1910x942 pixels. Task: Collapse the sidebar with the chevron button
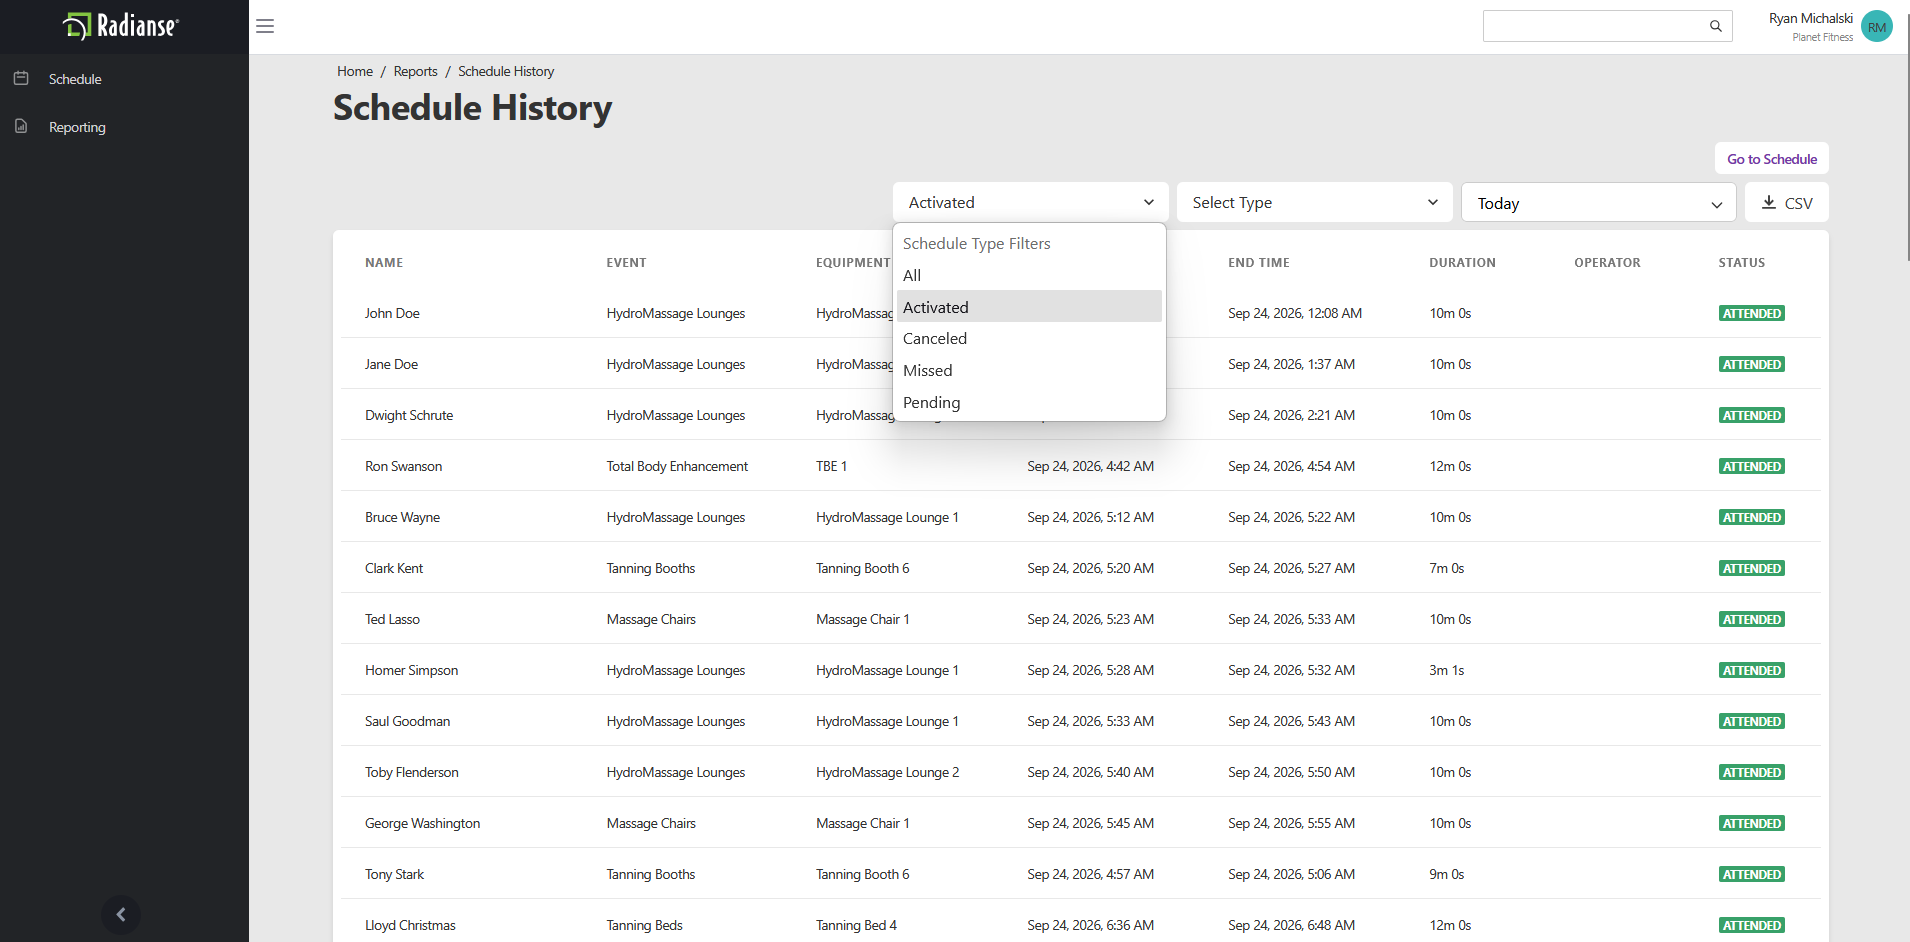(121, 914)
